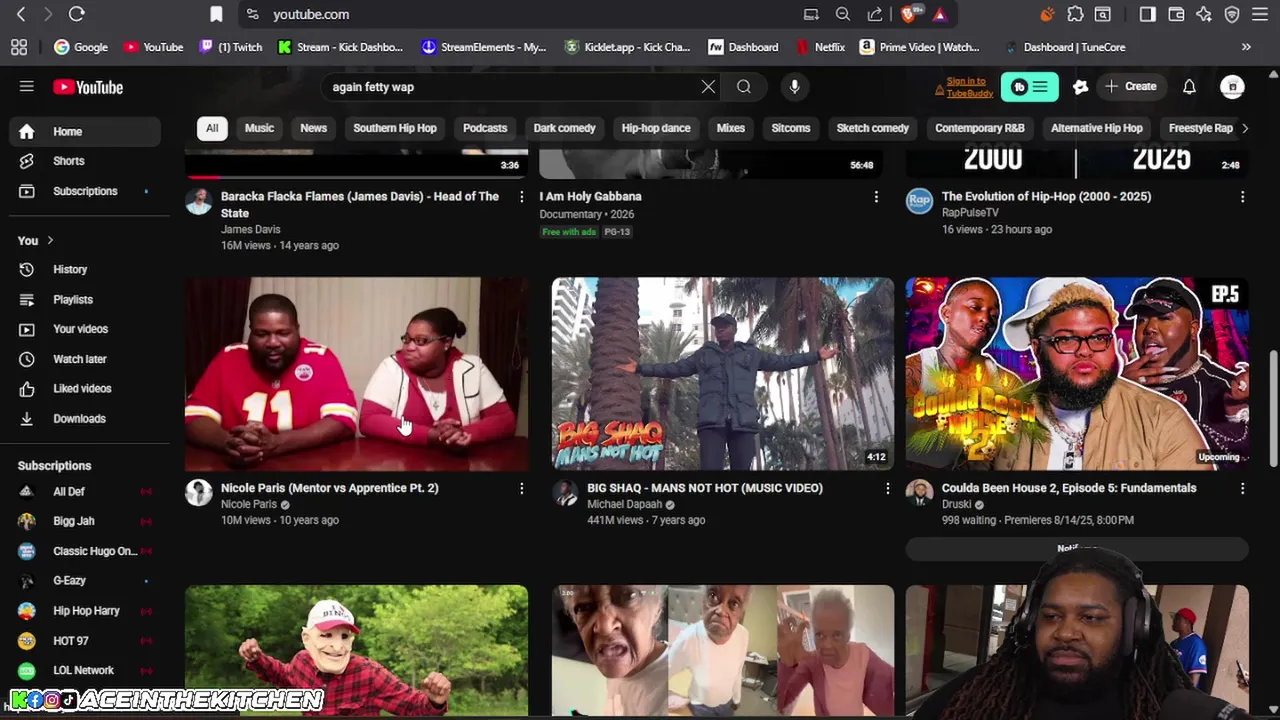Select the News filter chip
The width and height of the screenshot is (1280, 720).
(313, 128)
